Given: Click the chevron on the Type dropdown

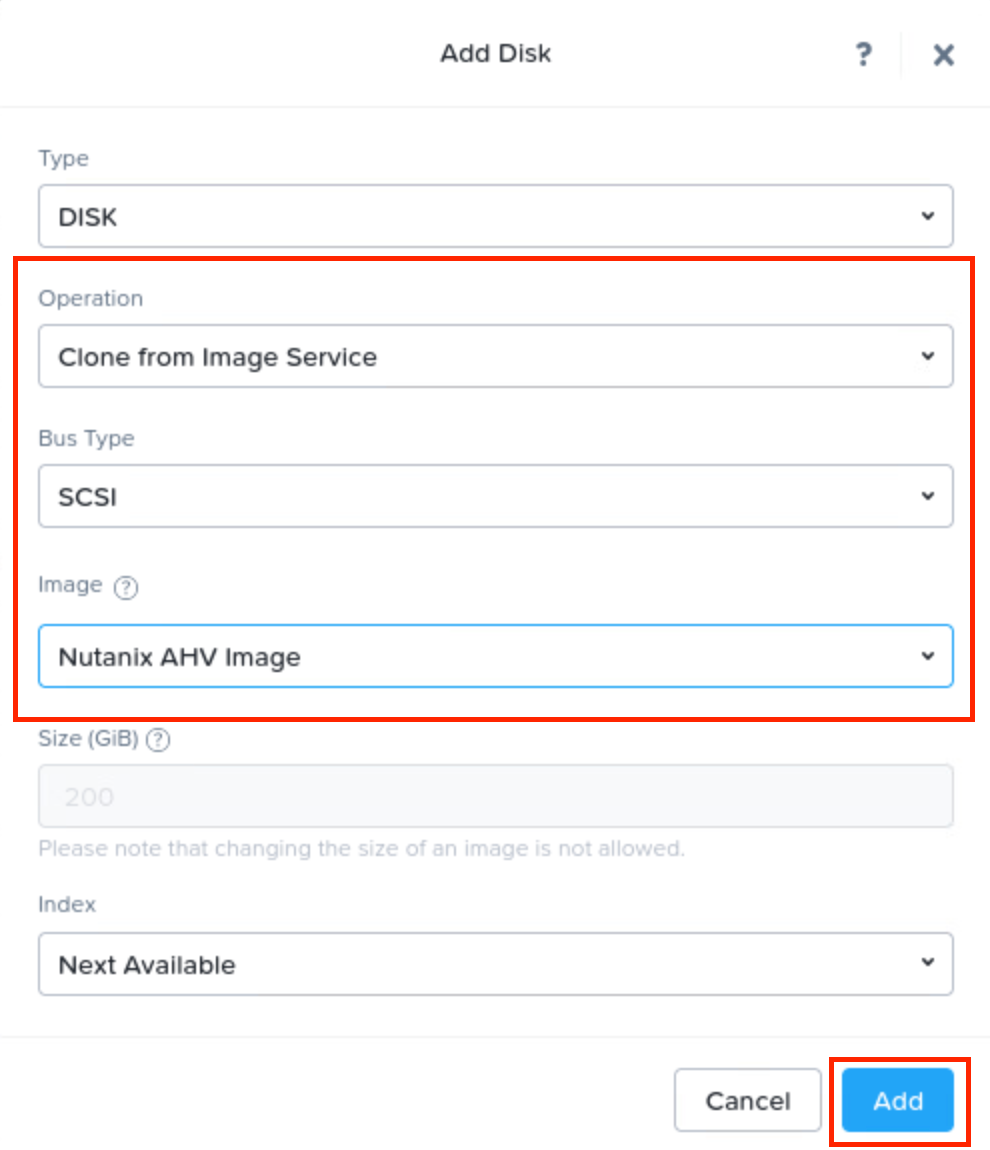Looking at the screenshot, I should coord(928,216).
